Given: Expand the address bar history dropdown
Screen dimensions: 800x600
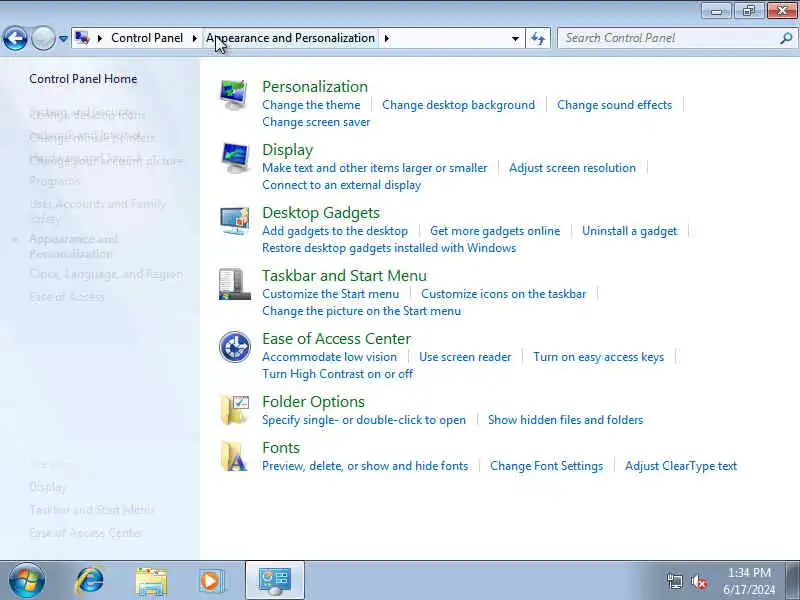Looking at the screenshot, I should [515, 39].
